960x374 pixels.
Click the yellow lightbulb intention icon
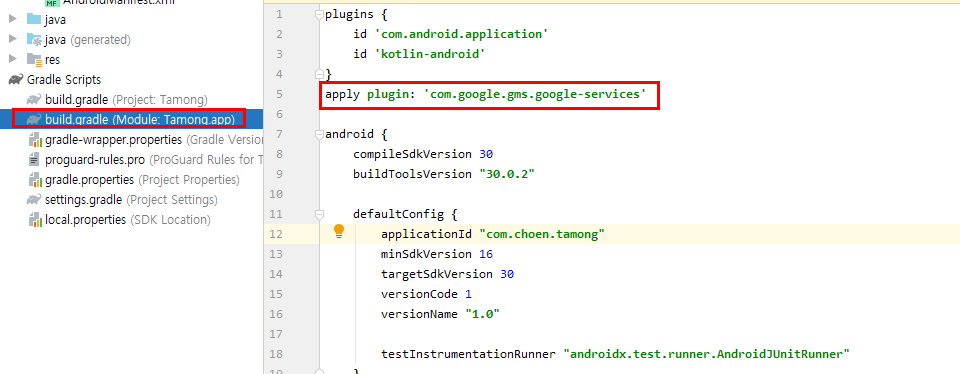pyautogui.click(x=339, y=231)
